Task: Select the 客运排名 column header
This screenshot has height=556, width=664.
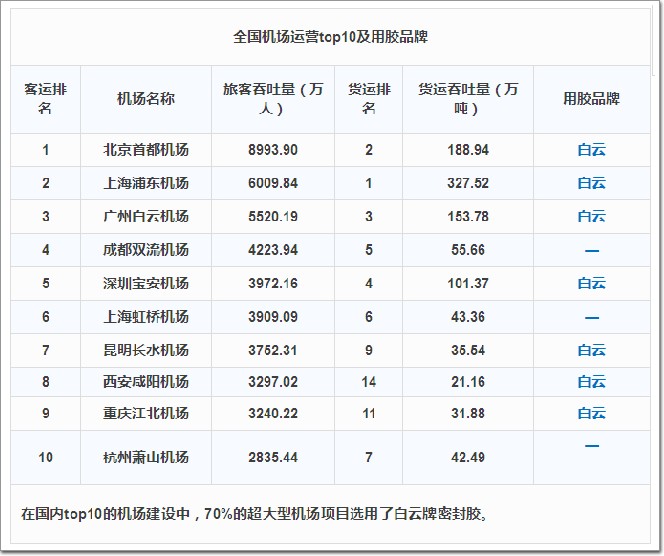Action: pos(45,99)
